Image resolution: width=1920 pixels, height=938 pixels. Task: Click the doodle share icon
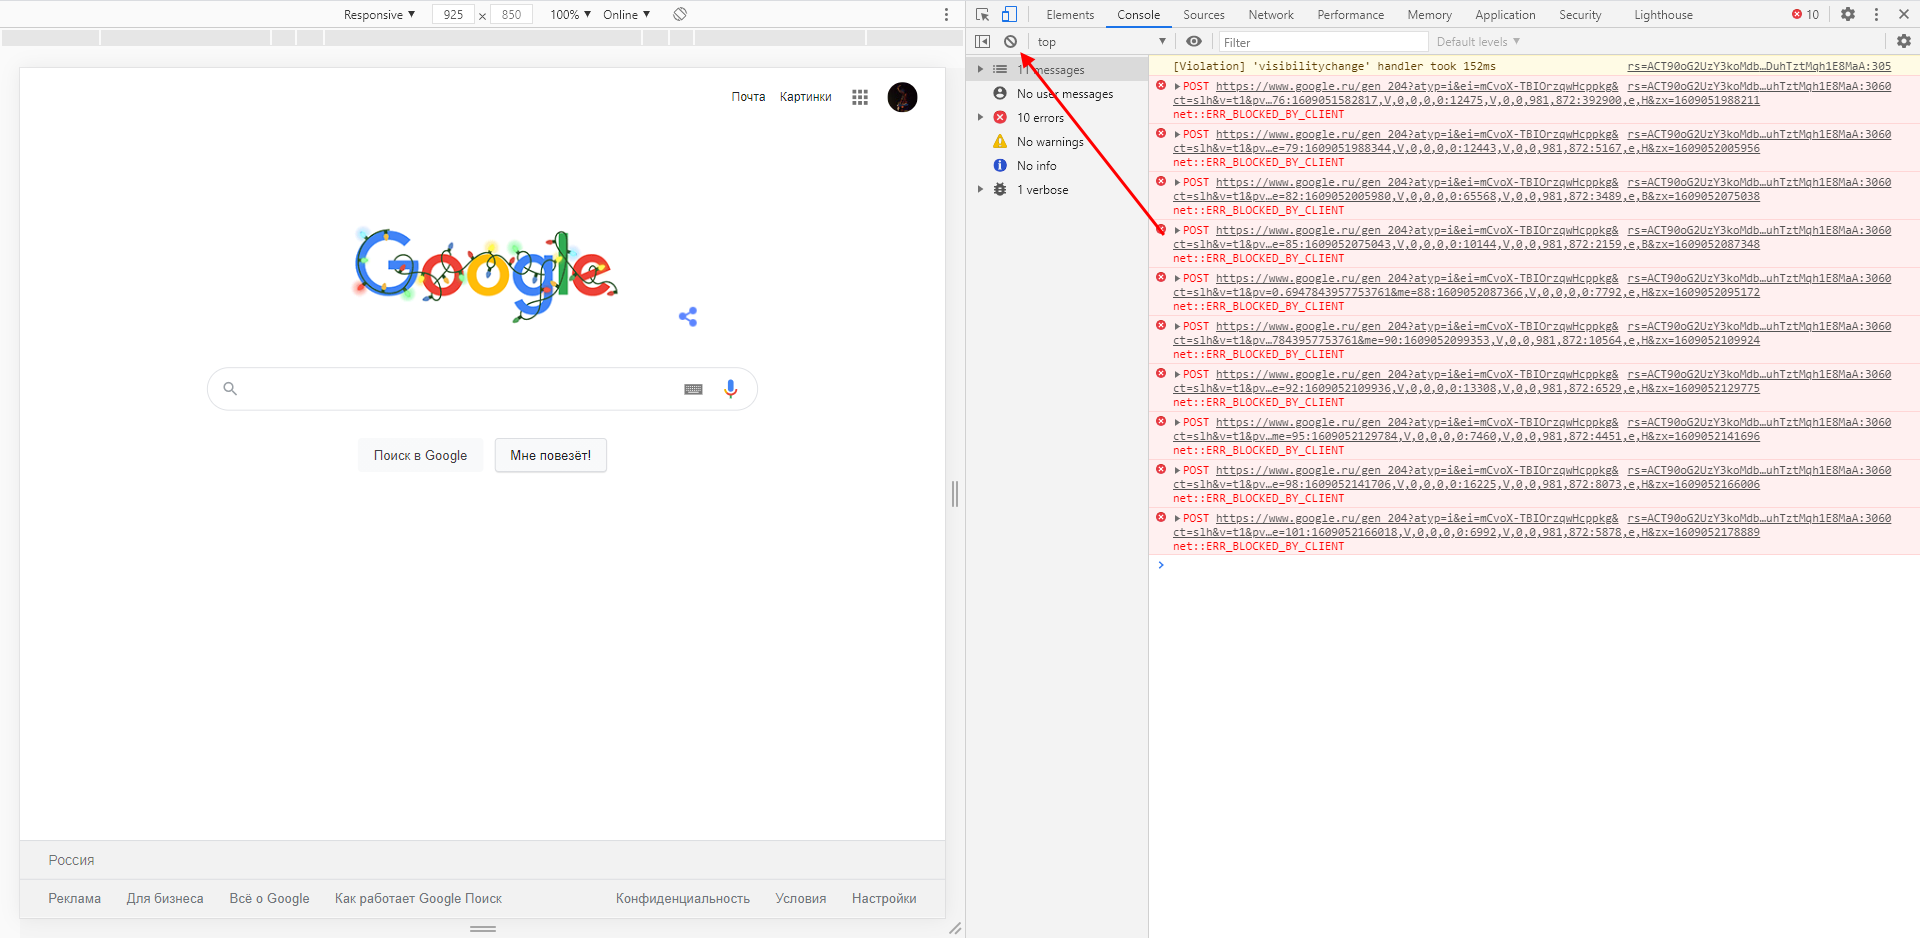[x=688, y=317]
